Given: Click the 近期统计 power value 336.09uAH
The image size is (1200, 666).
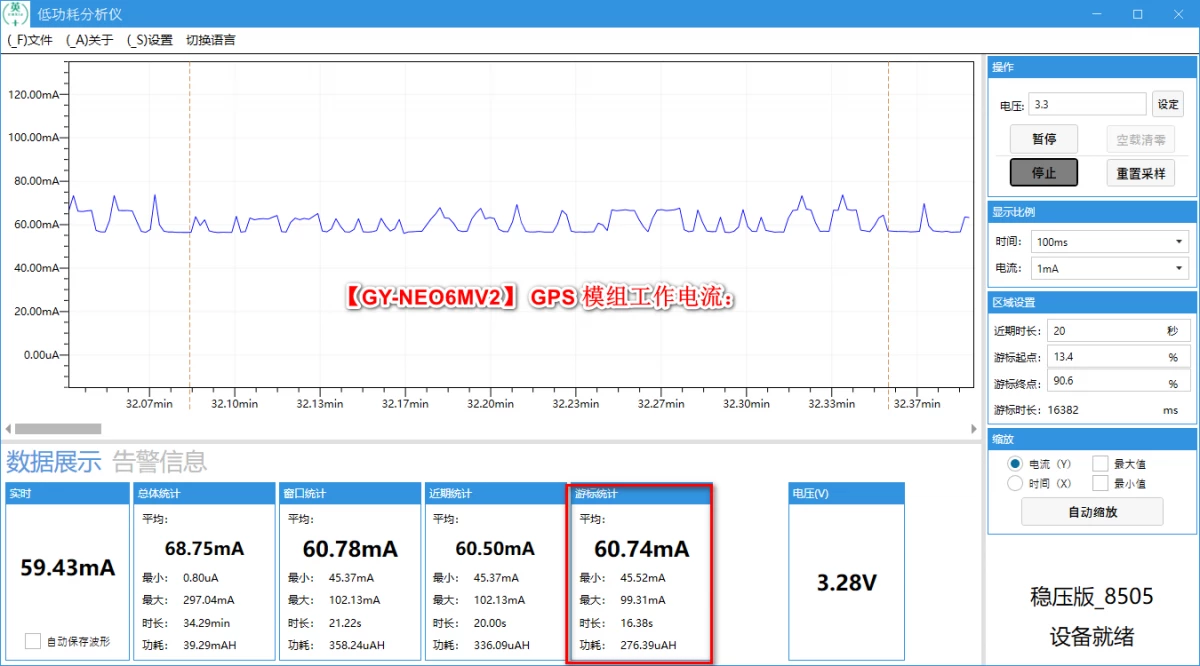Looking at the screenshot, I should pyautogui.click(x=502, y=645).
